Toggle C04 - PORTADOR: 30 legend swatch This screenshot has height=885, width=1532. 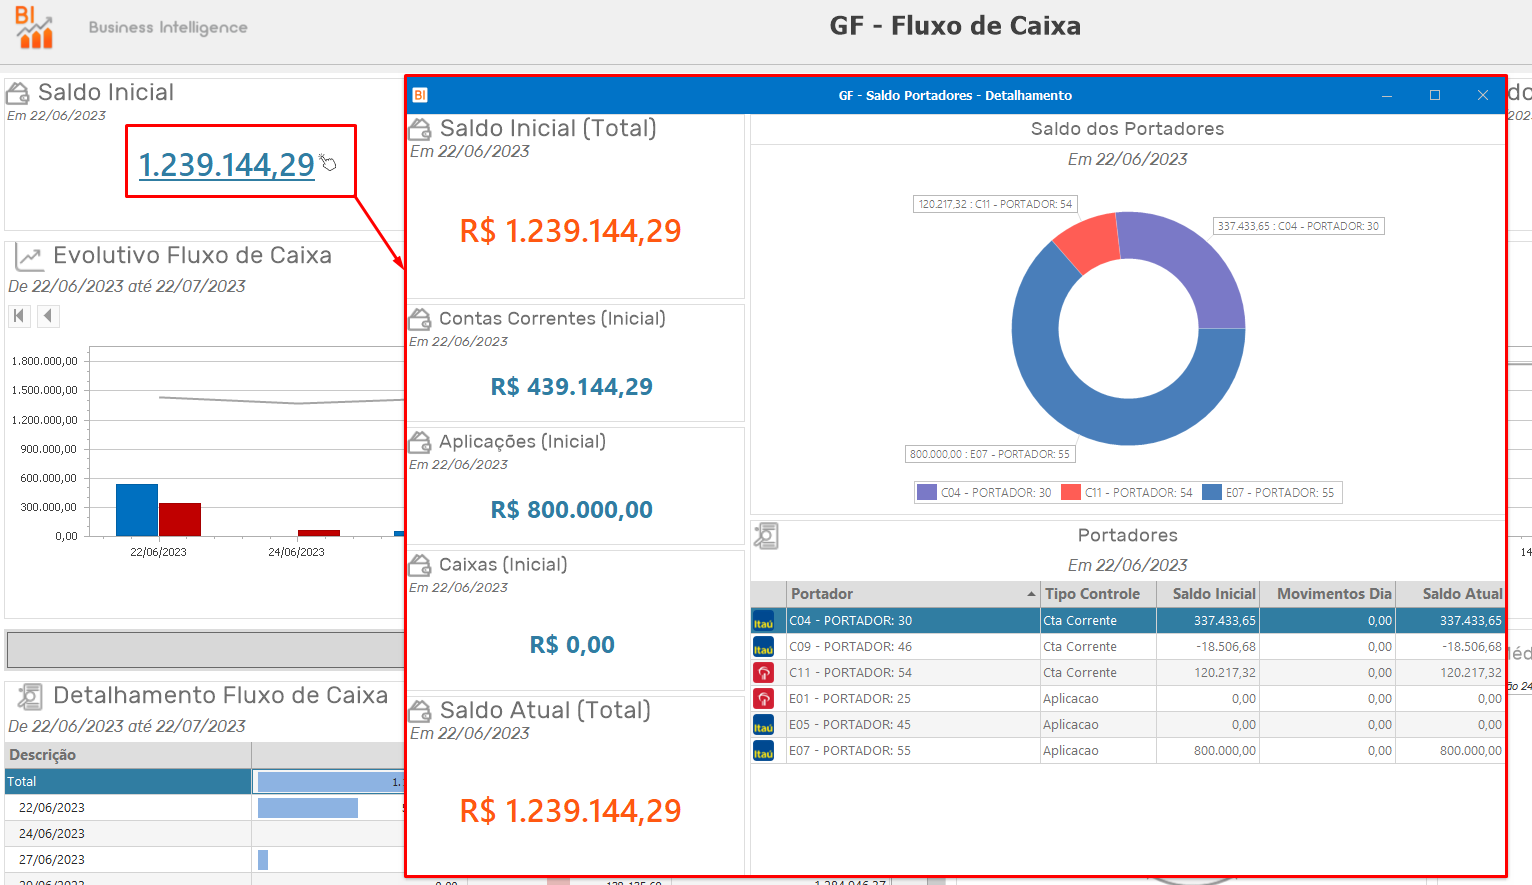coord(927,492)
